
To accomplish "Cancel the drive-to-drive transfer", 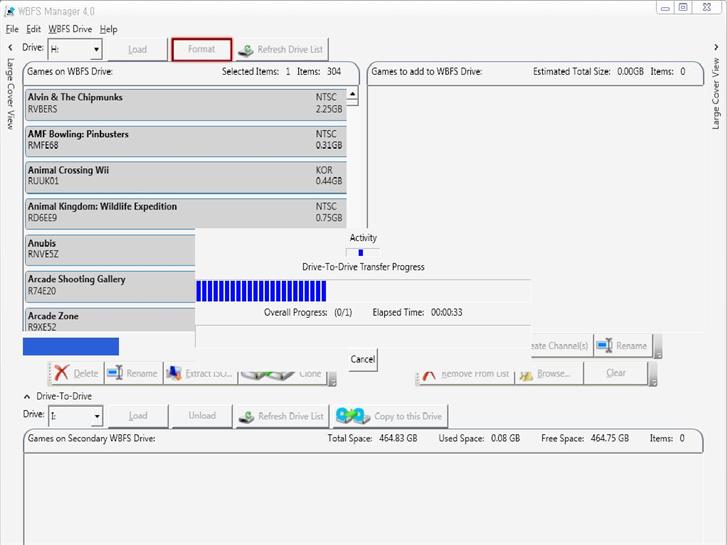I will coord(362,359).
